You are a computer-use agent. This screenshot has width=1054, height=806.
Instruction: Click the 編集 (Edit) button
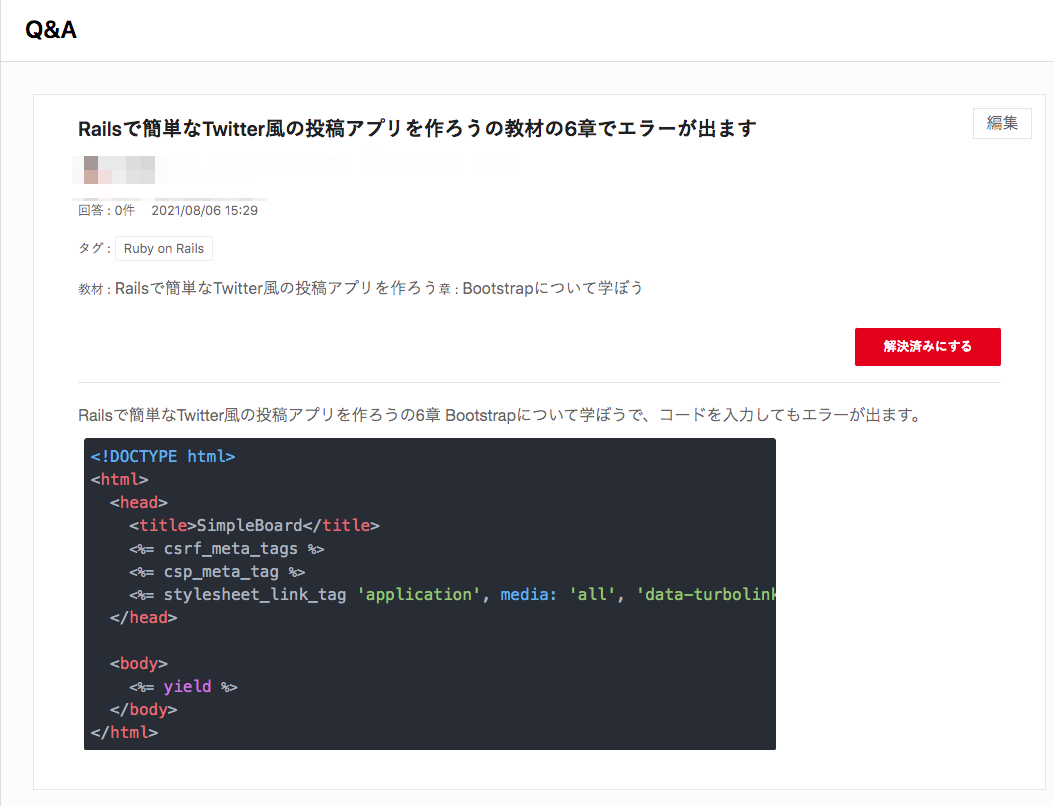coord(1002,123)
